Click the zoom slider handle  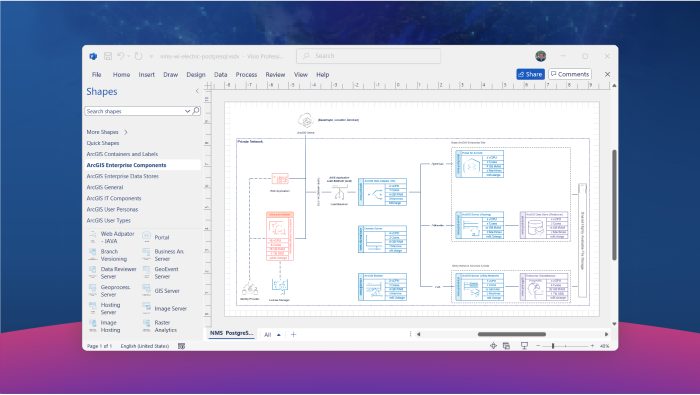click(x=553, y=346)
